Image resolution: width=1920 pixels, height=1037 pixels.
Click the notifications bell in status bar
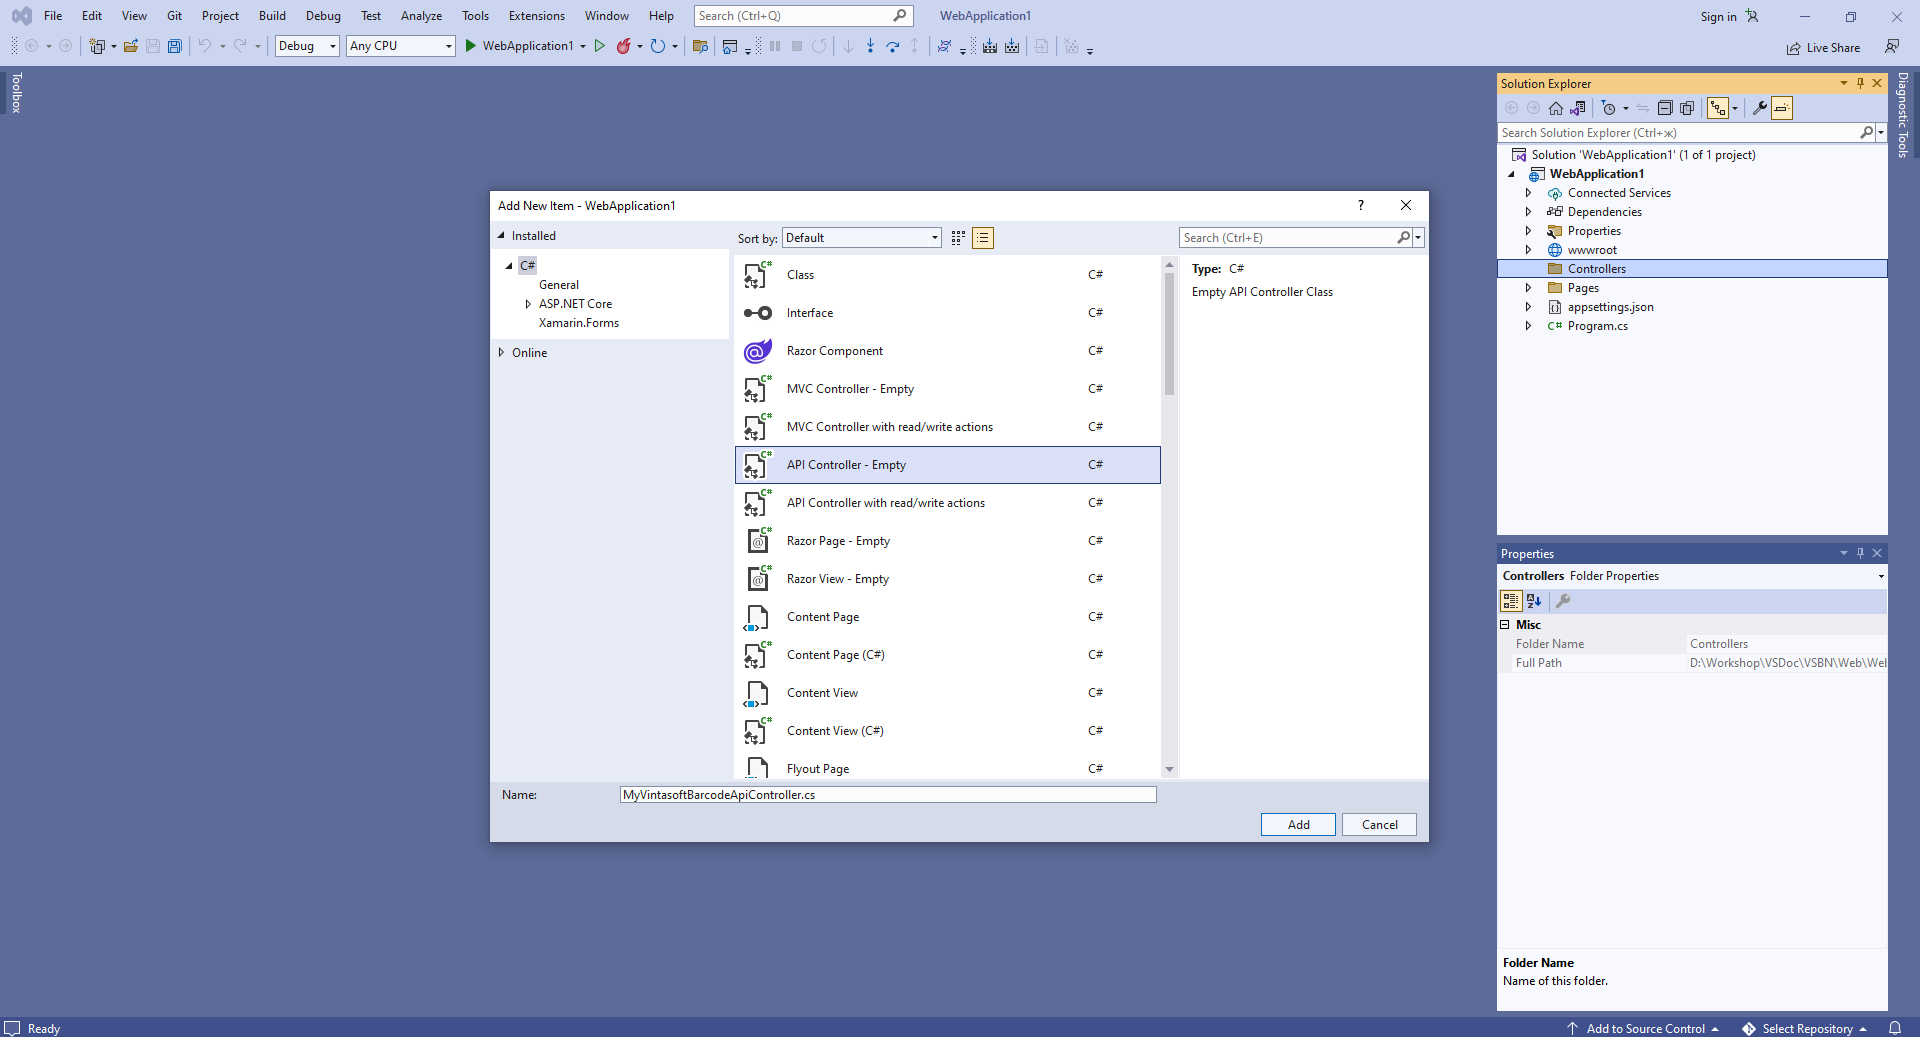click(1895, 1028)
